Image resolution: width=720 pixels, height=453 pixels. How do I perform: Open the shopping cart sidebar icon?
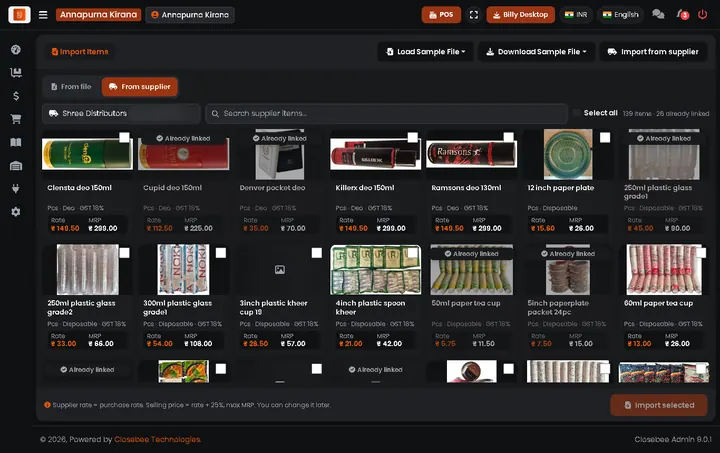tap(16, 119)
